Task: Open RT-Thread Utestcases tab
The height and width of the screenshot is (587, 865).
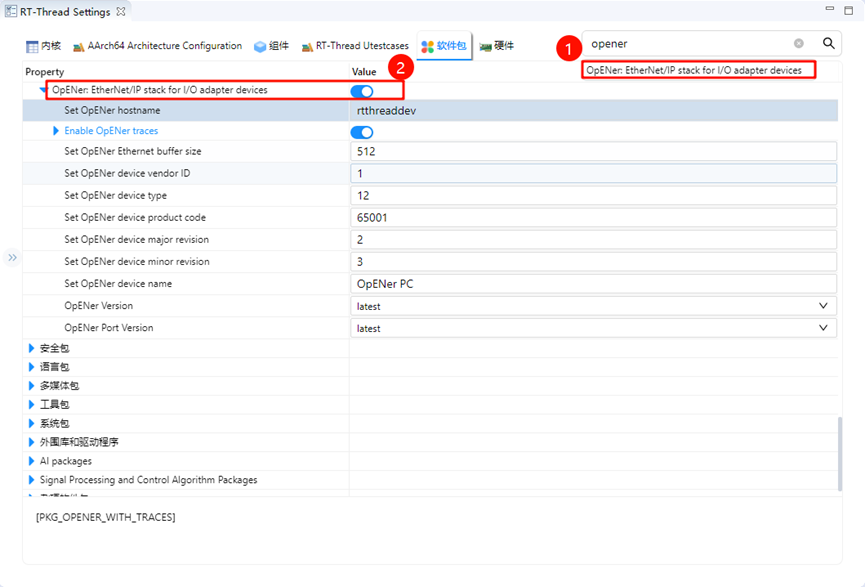Action: [355, 46]
